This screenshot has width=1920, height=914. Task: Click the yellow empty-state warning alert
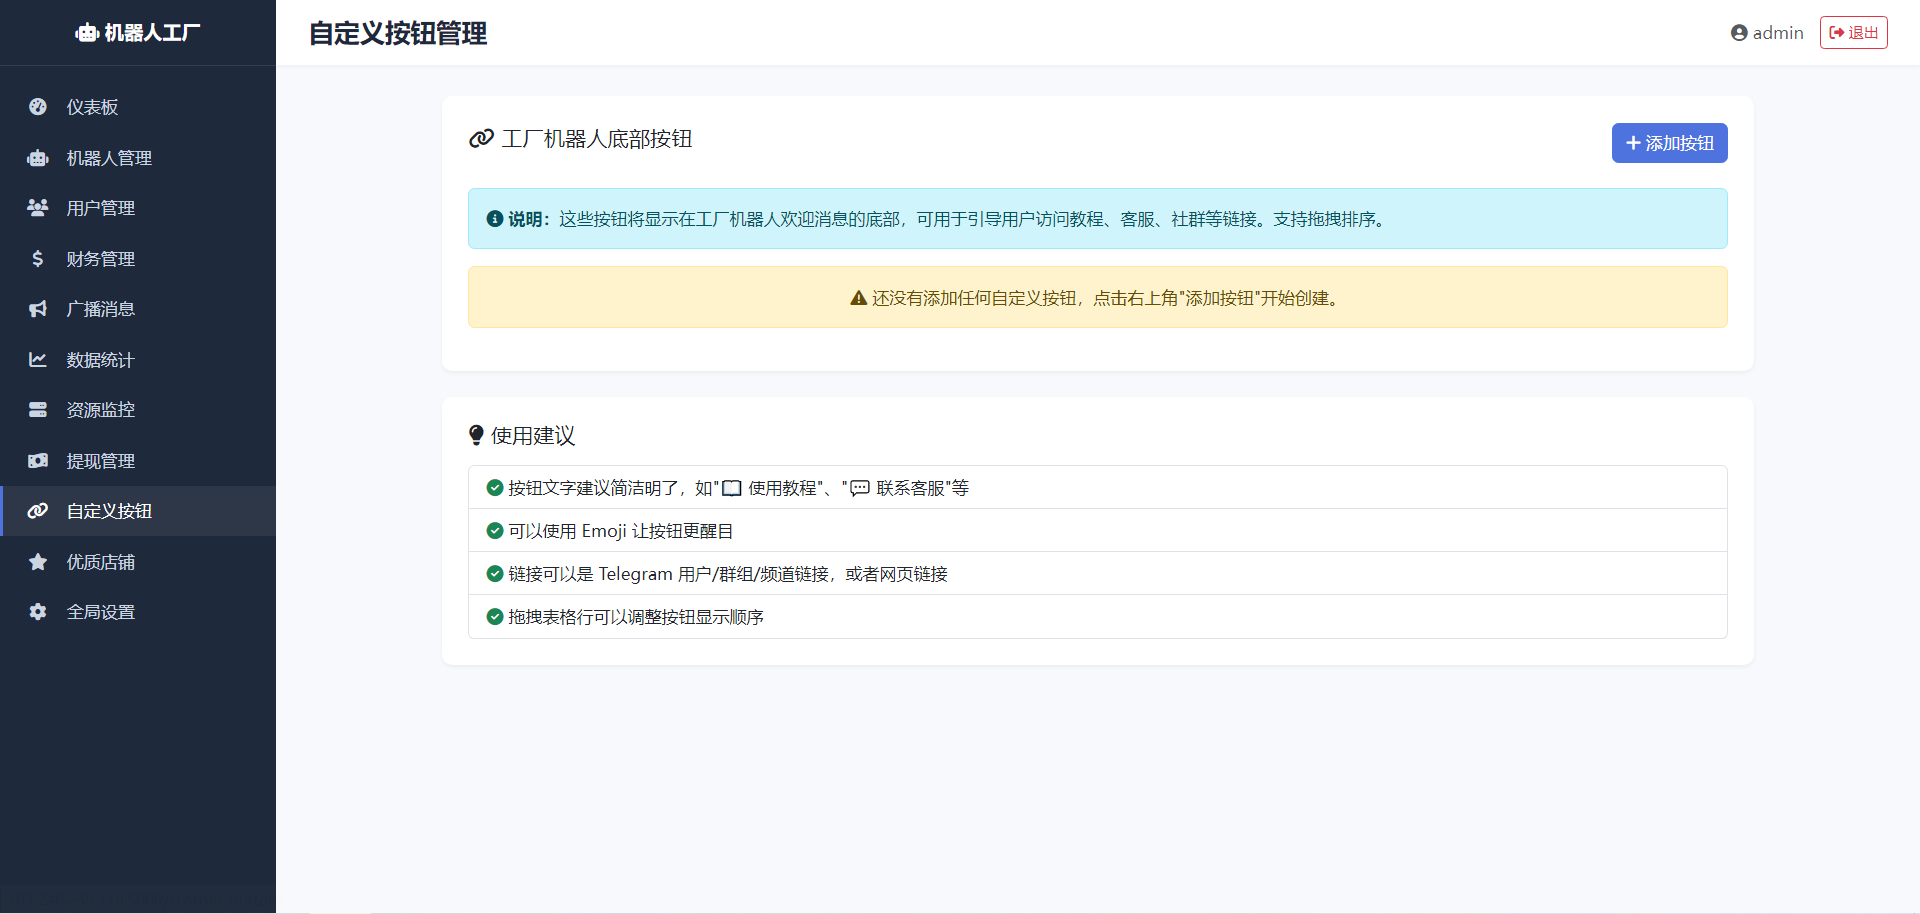coord(1097,297)
